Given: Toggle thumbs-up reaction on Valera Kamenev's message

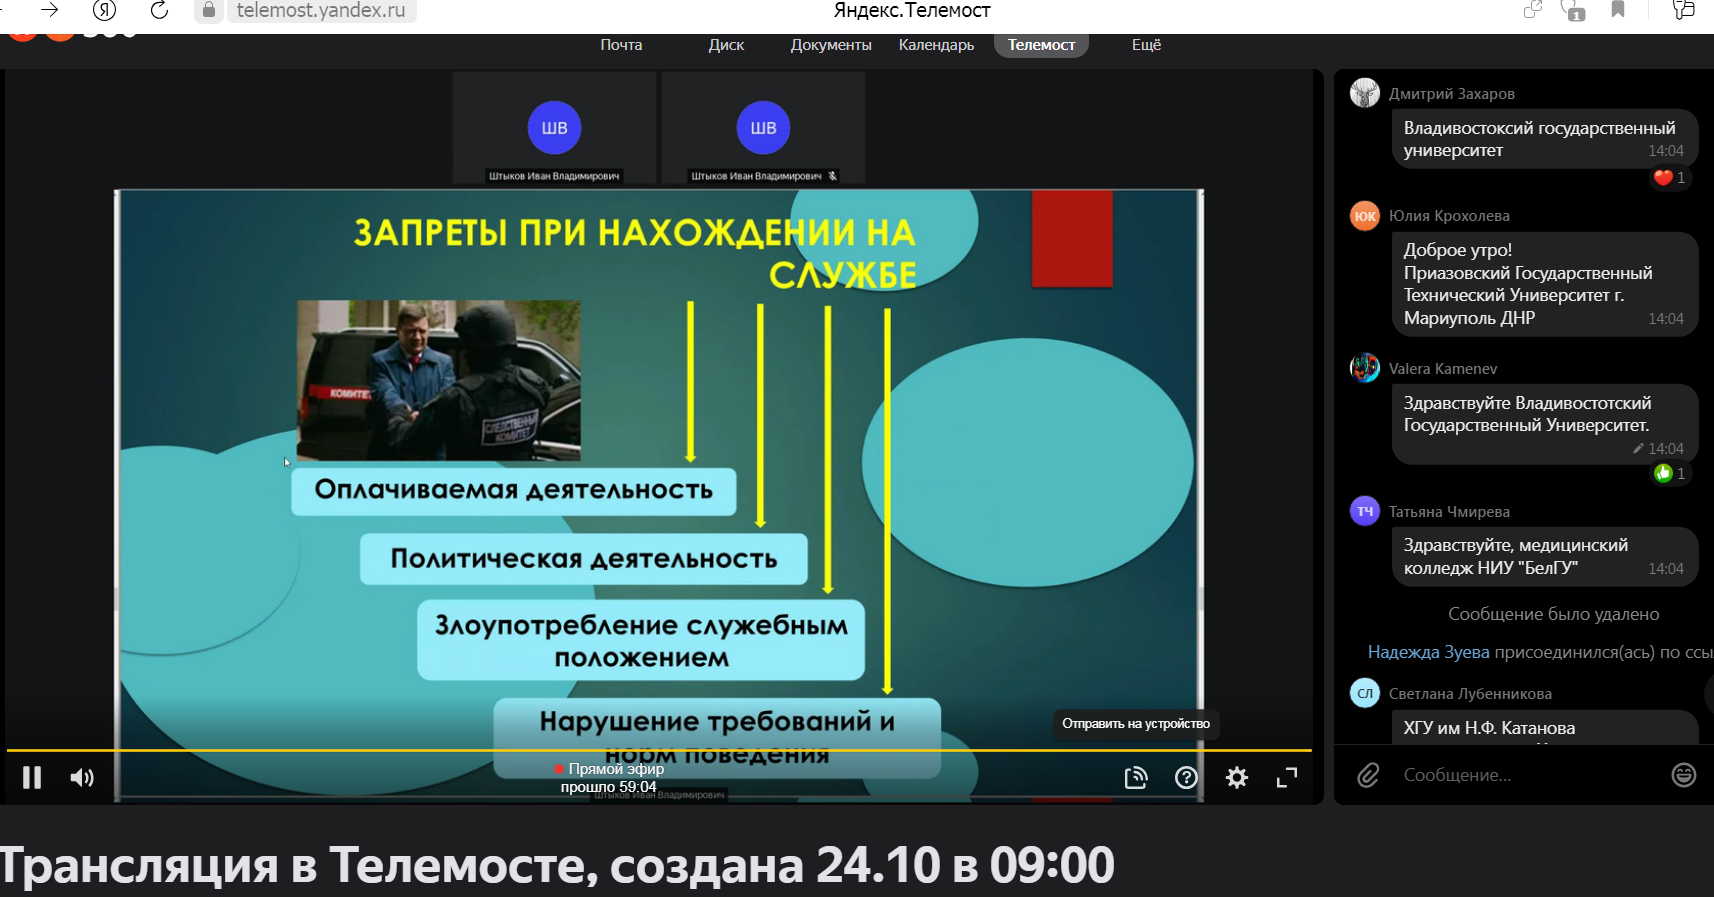Looking at the screenshot, I should [1669, 473].
